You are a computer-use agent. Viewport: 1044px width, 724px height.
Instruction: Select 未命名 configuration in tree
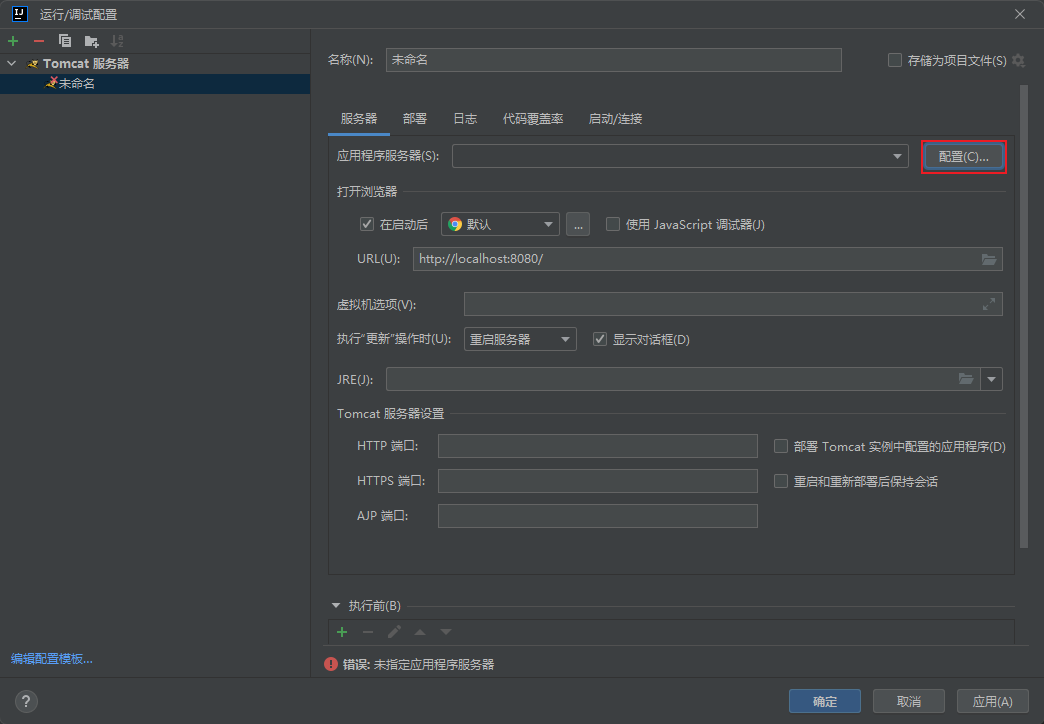[155, 83]
